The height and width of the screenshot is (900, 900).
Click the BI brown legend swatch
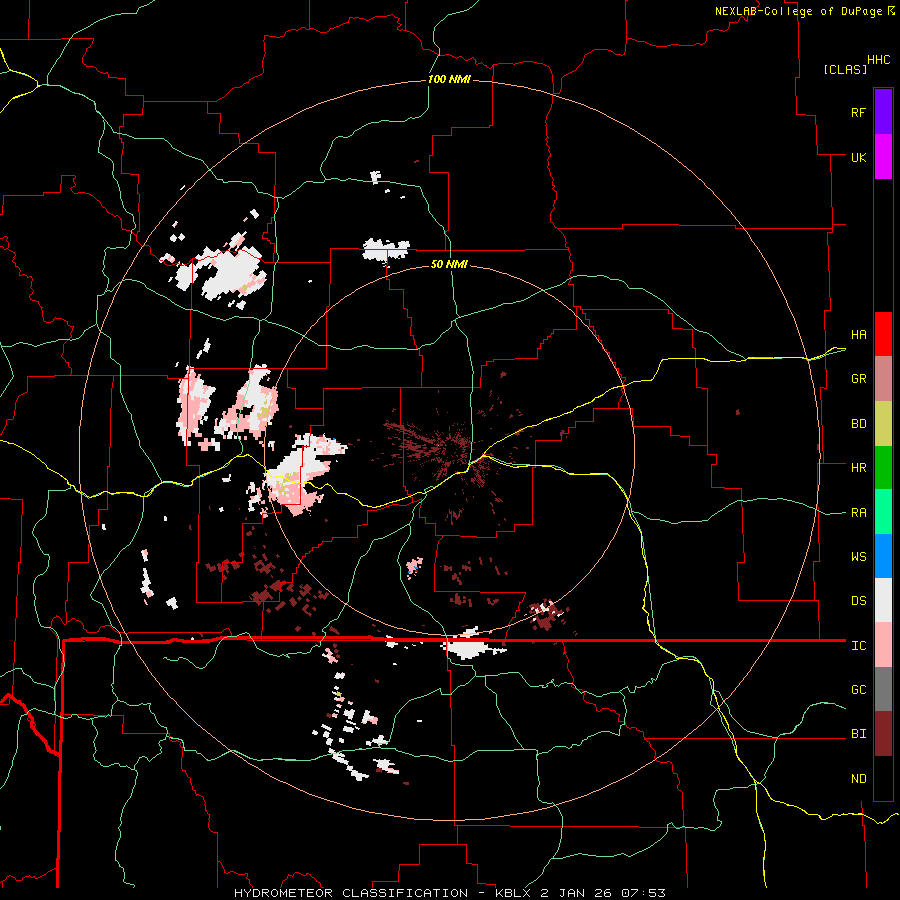883,734
